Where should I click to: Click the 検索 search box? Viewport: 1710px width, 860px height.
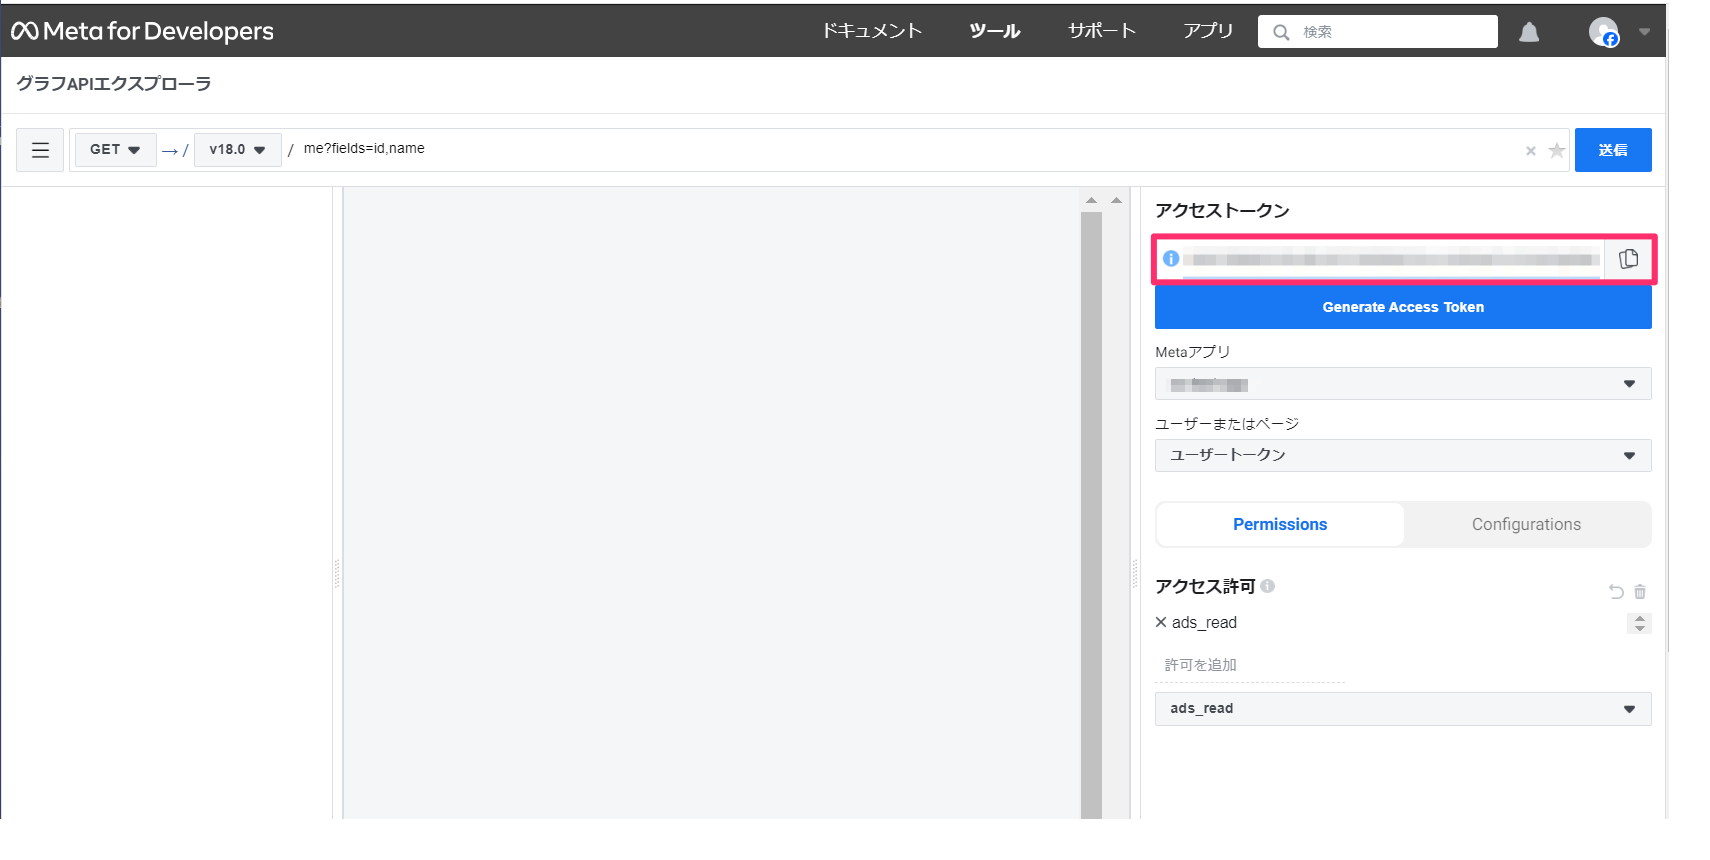(1377, 31)
